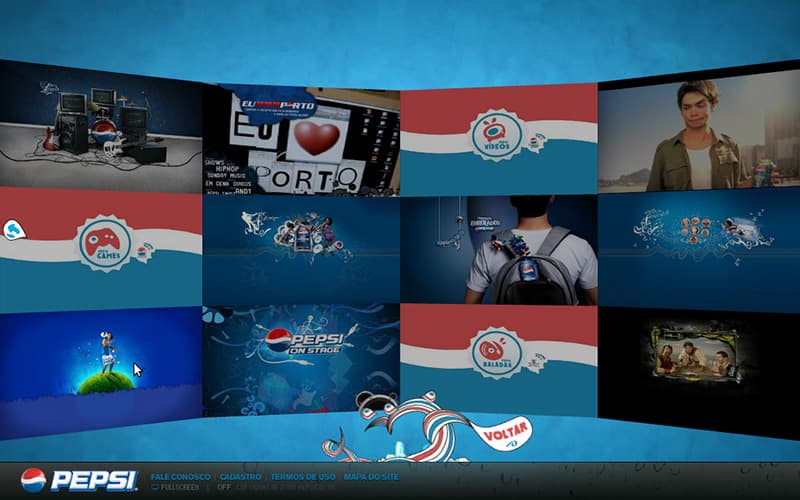Open the Pepsi can collage thumbnail

(x=301, y=250)
